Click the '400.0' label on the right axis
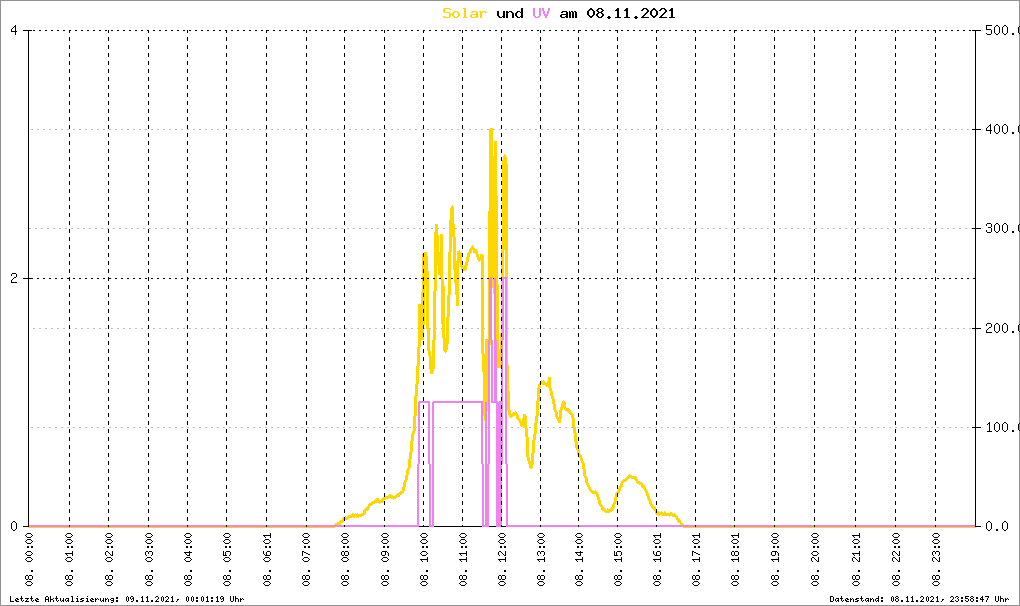The height and width of the screenshot is (606, 1020). [1000, 130]
